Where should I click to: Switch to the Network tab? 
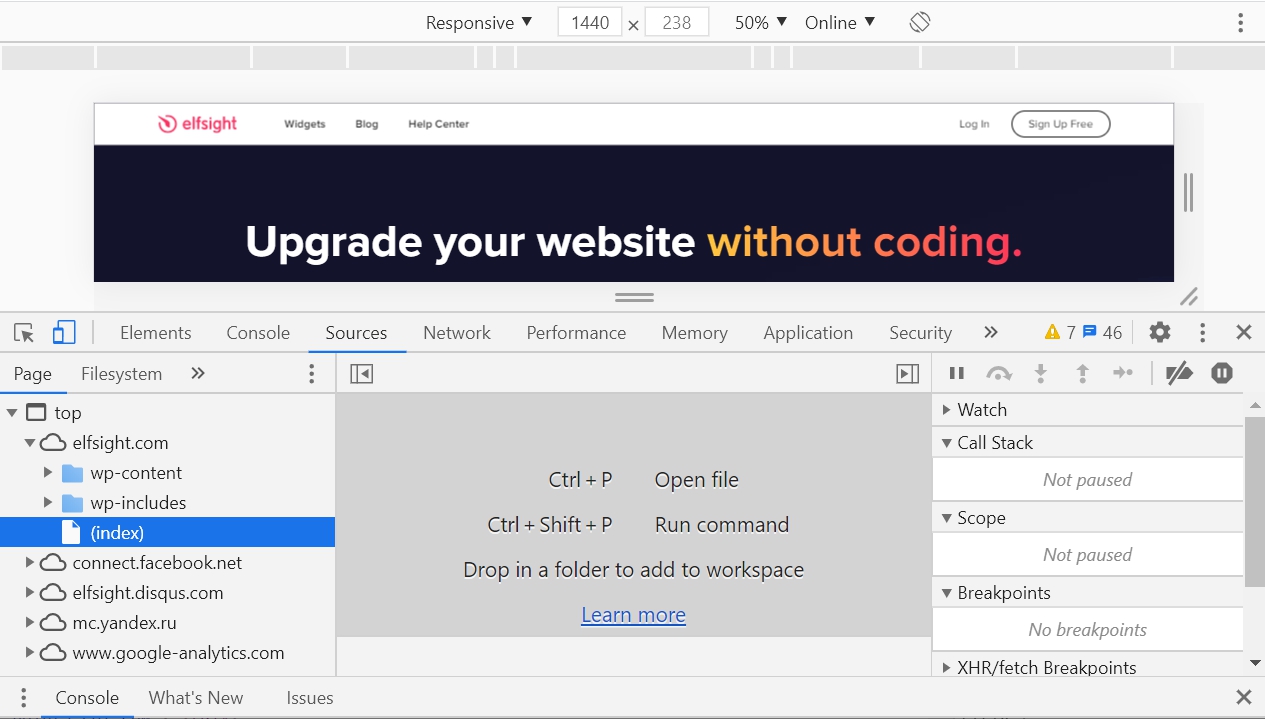pyautogui.click(x=456, y=331)
